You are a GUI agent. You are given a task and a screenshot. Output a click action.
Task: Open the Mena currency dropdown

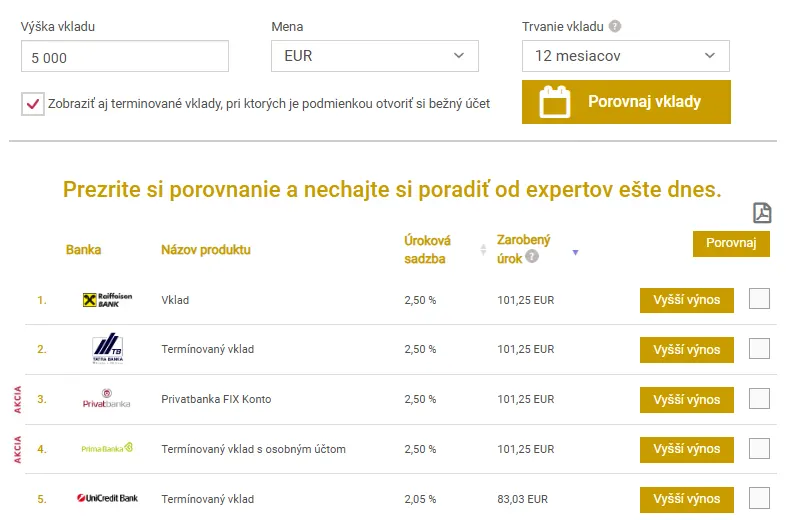tap(374, 56)
